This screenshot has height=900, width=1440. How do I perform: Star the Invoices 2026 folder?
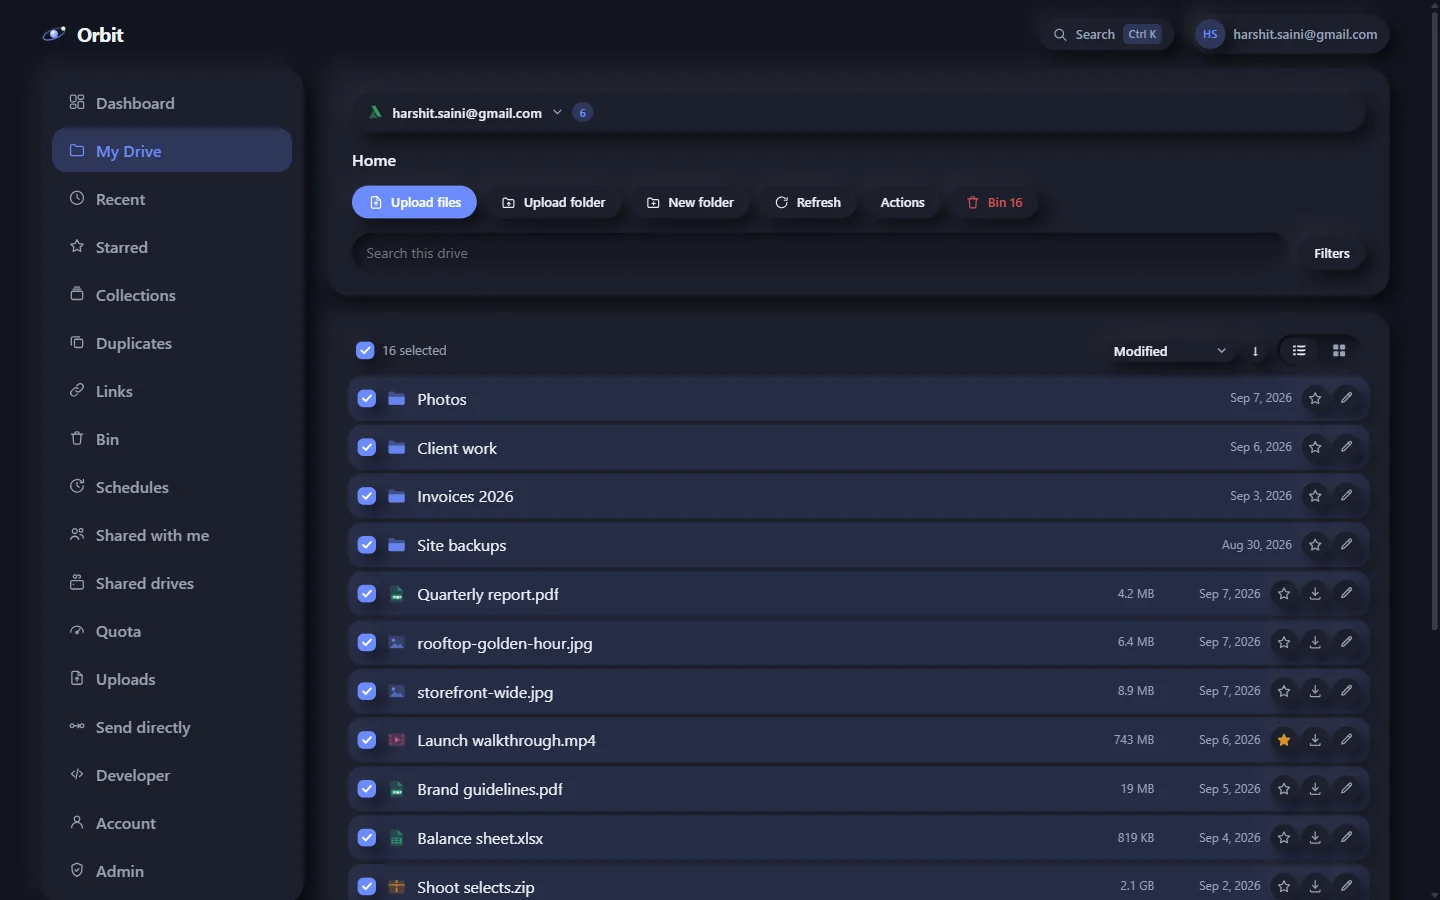tap(1315, 496)
